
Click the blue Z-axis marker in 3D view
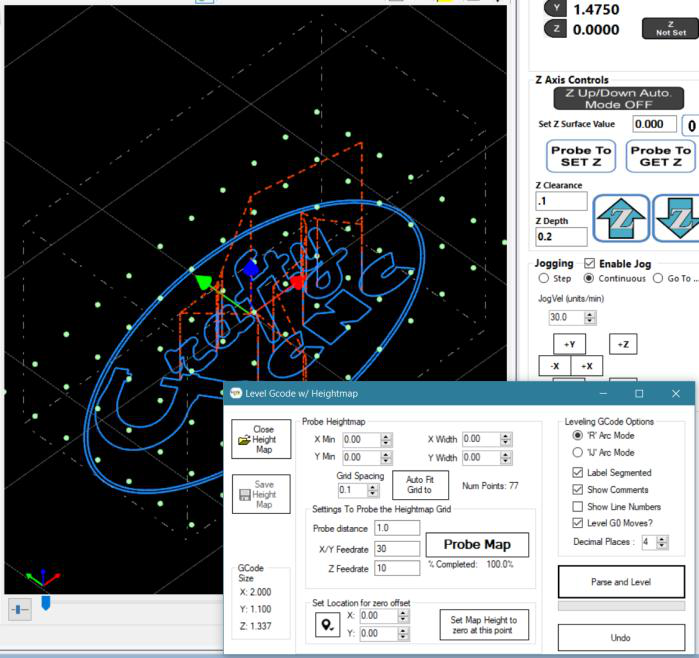pyautogui.click(x=251, y=269)
